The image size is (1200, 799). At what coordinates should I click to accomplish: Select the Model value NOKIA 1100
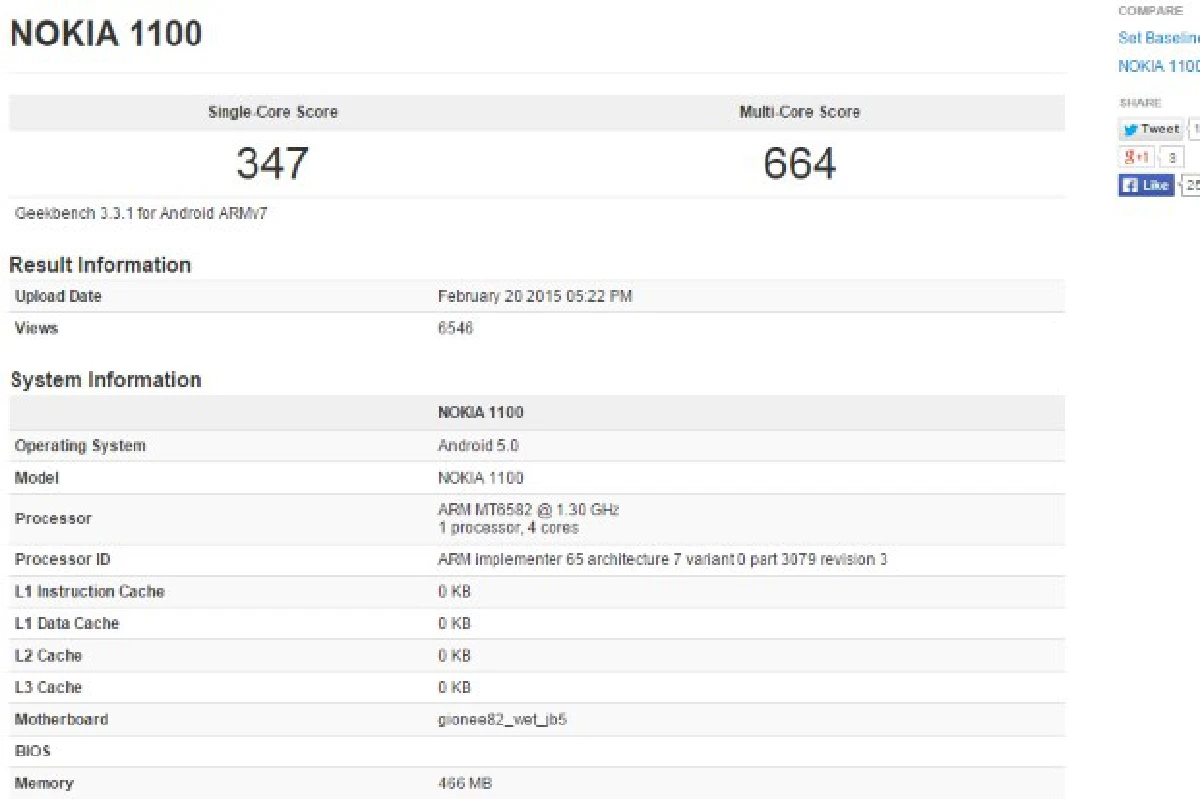coord(480,478)
